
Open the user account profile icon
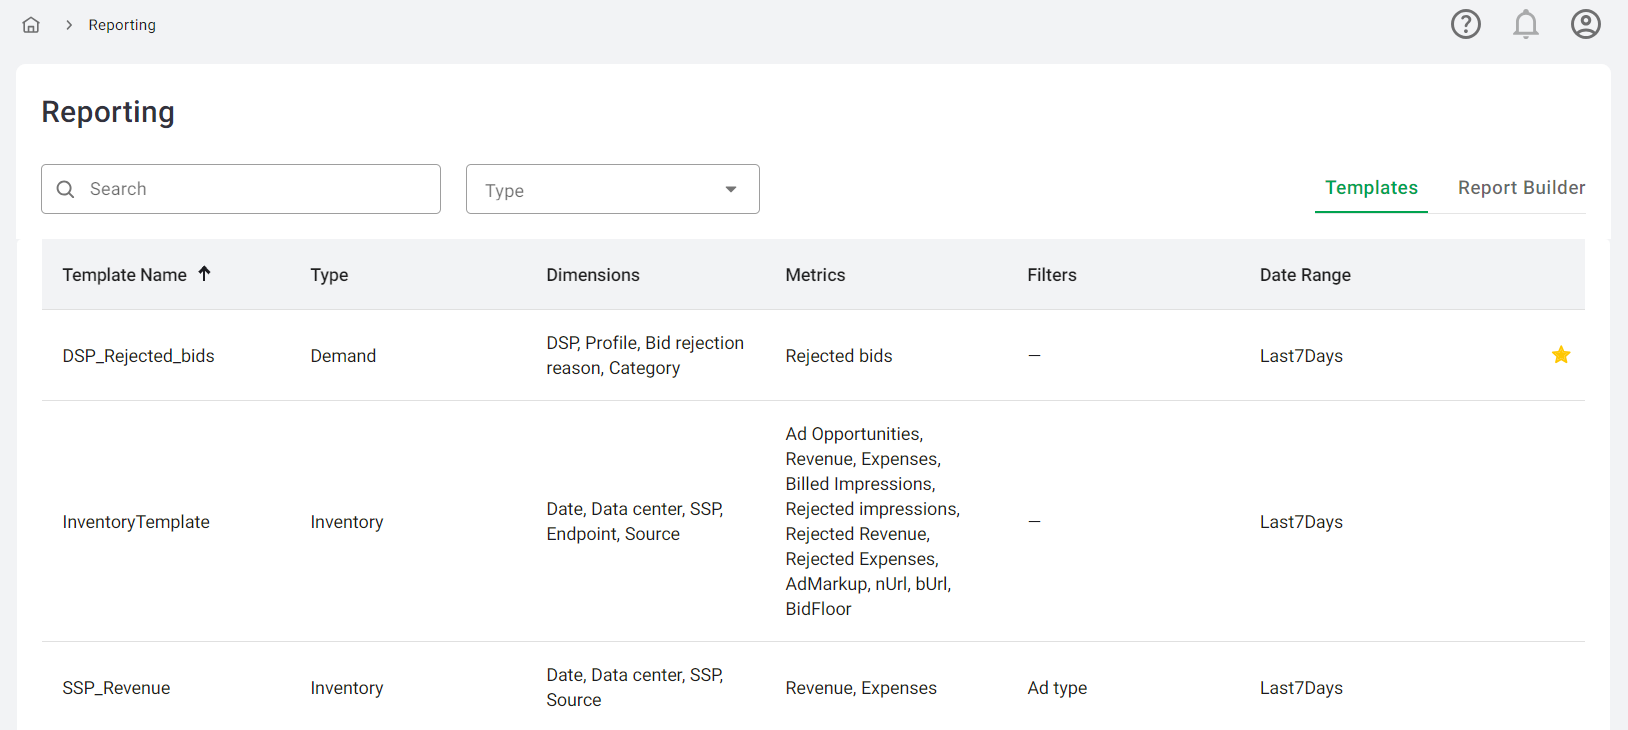(1585, 24)
